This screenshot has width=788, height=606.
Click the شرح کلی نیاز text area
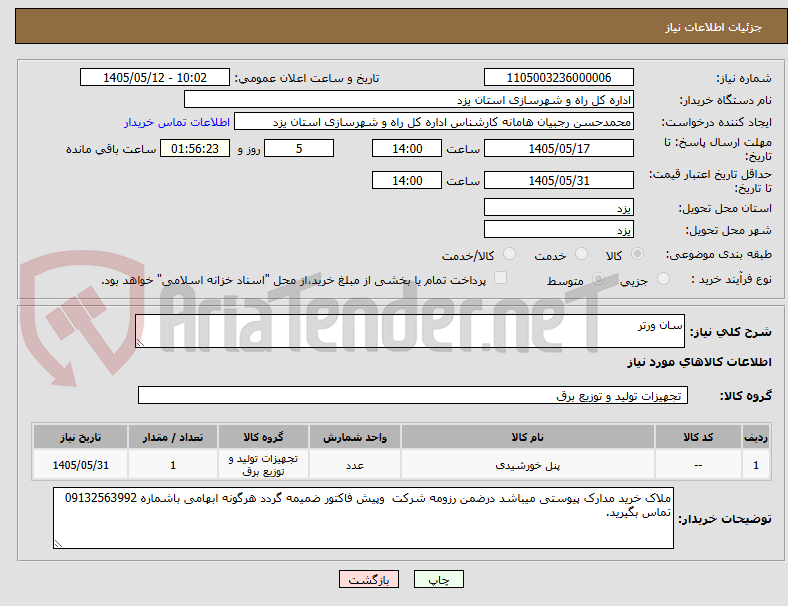click(x=410, y=331)
